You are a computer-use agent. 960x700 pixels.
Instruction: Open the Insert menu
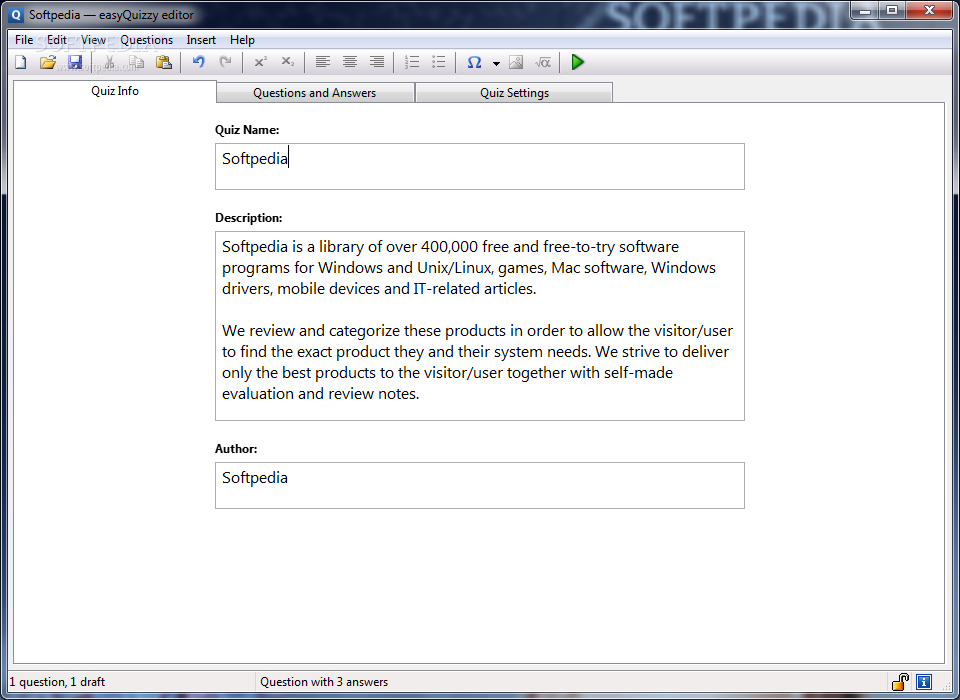201,40
